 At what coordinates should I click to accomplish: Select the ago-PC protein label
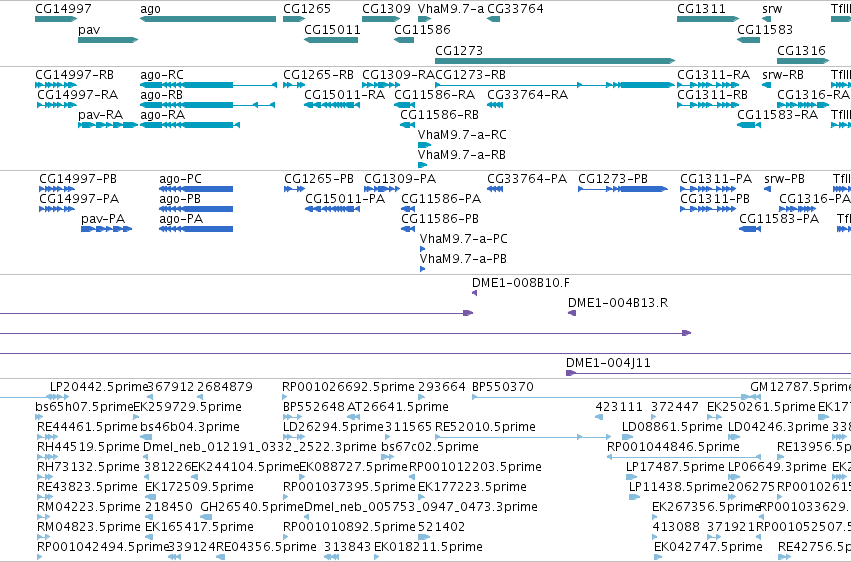pos(180,179)
